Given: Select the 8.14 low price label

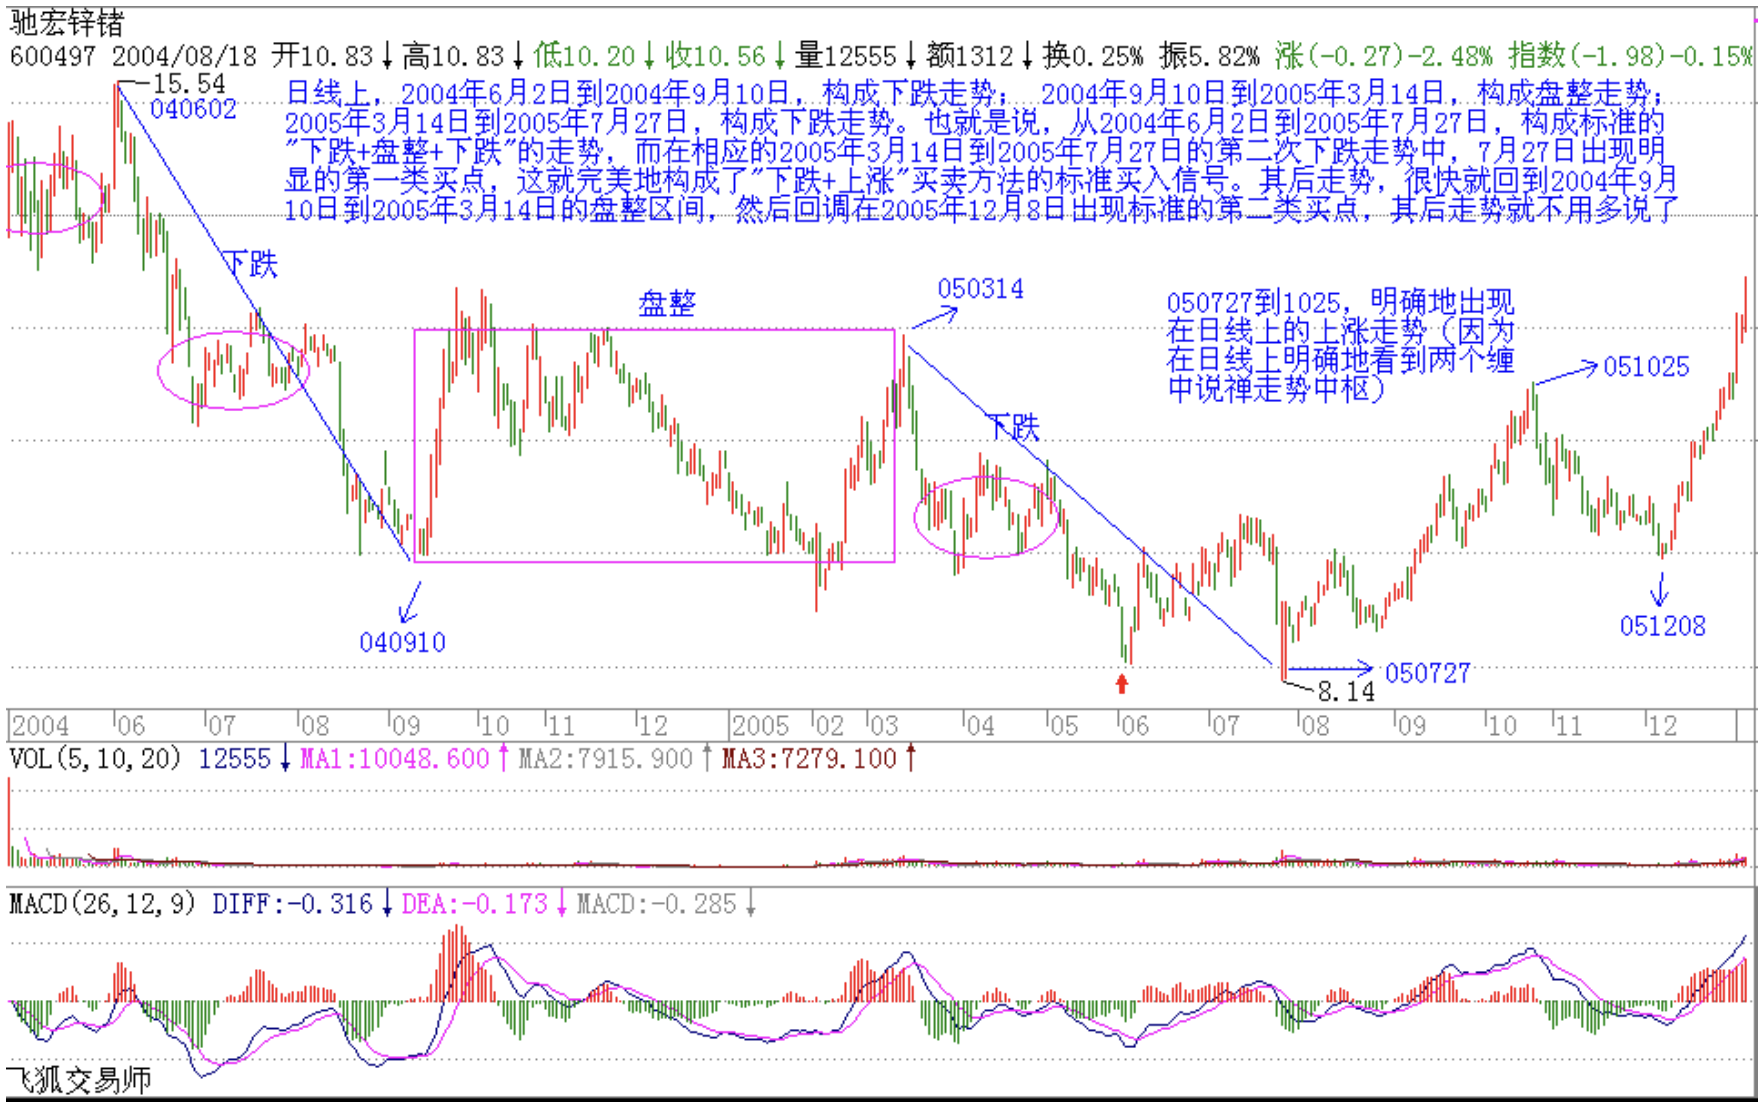Looking at the screenshot, I should click(x=1345, y=691).
